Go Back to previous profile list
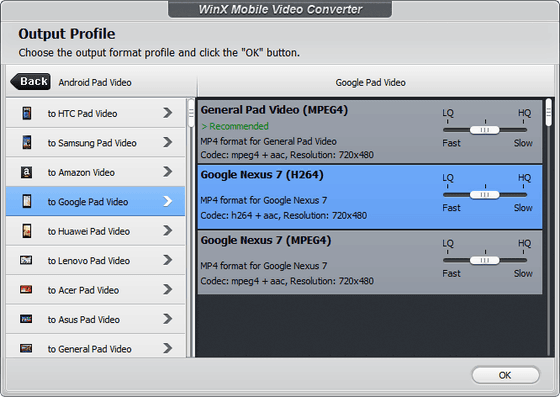The image size is (560, 397). tap(31, 81)
